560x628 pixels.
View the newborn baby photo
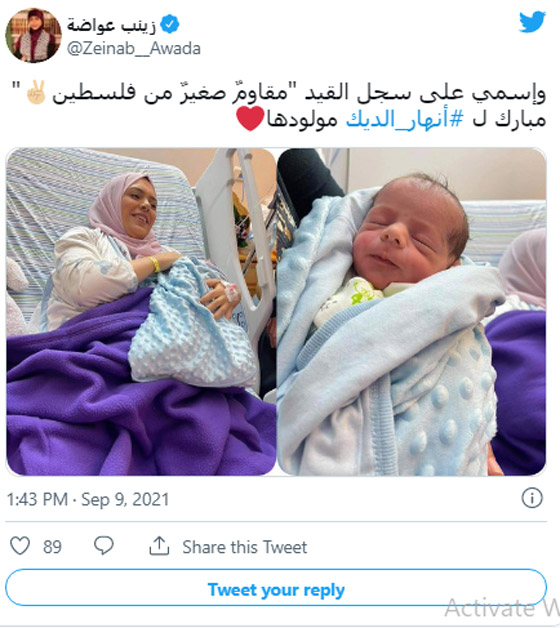(x=412, y=312)
